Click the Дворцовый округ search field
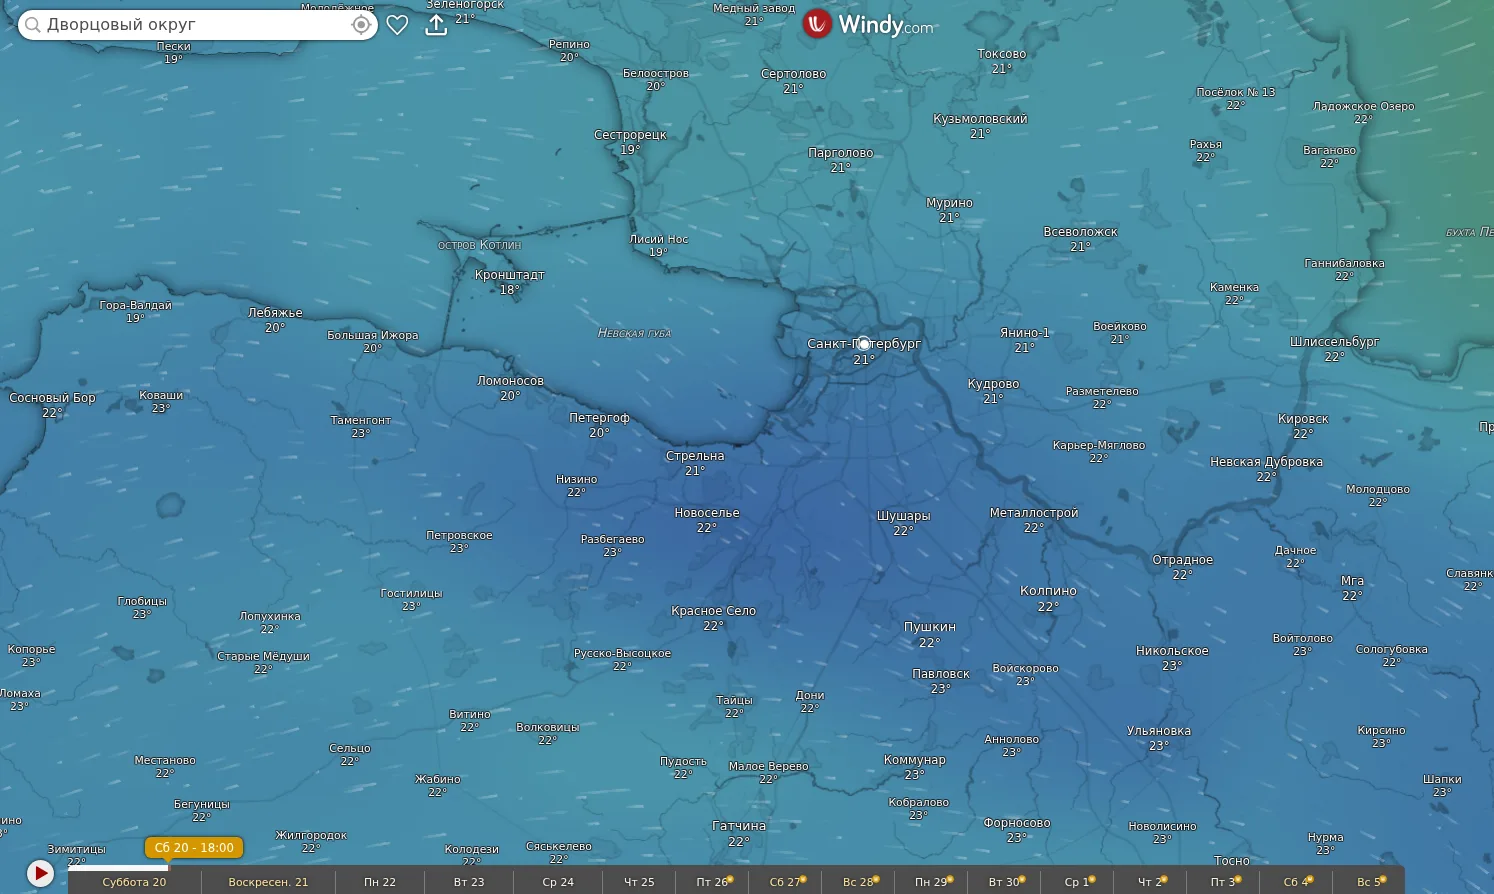 (x=198, y=25)
